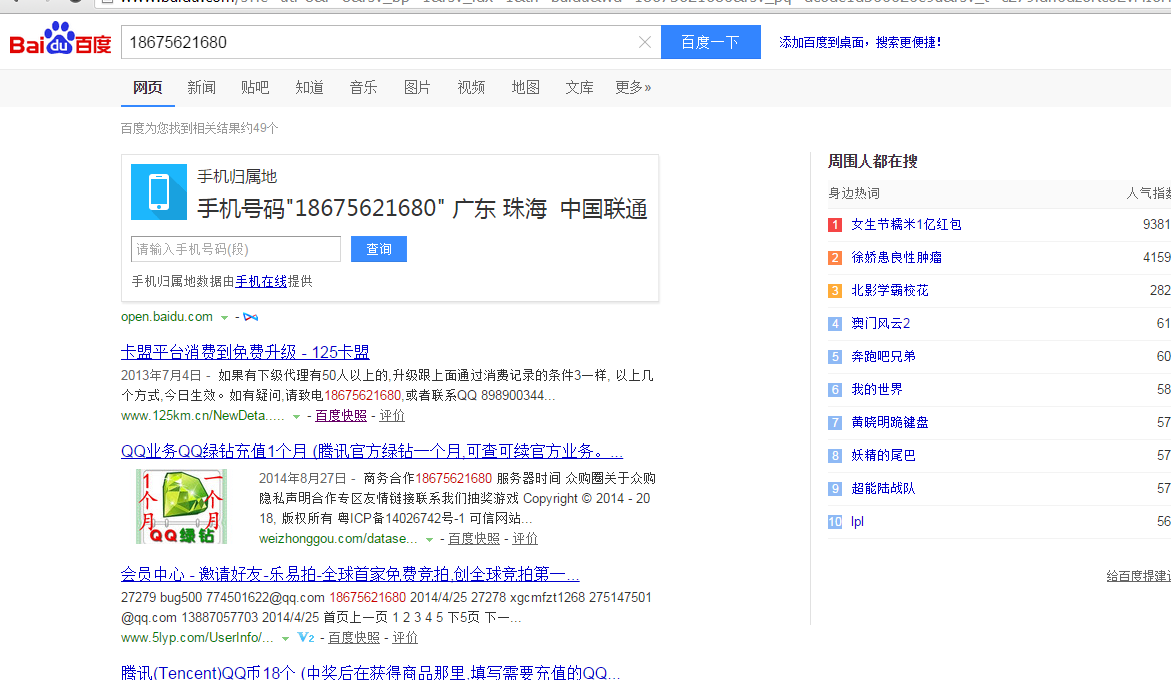Open hot search 女生节糯米1亿红包
Viewport: 1171px width, 680px height.
(906, 225)
